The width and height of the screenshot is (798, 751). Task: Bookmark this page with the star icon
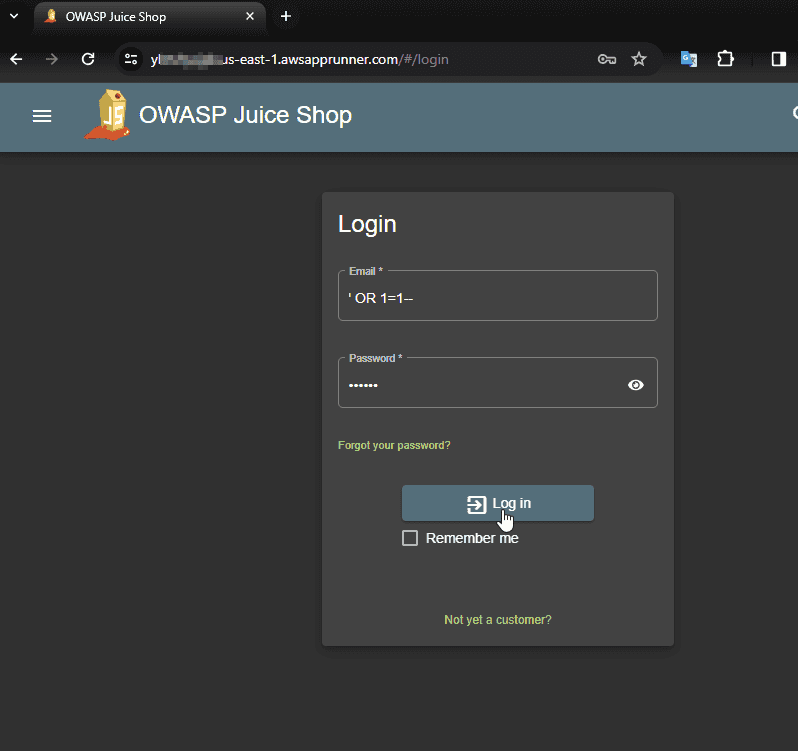[x=639, y=59]
